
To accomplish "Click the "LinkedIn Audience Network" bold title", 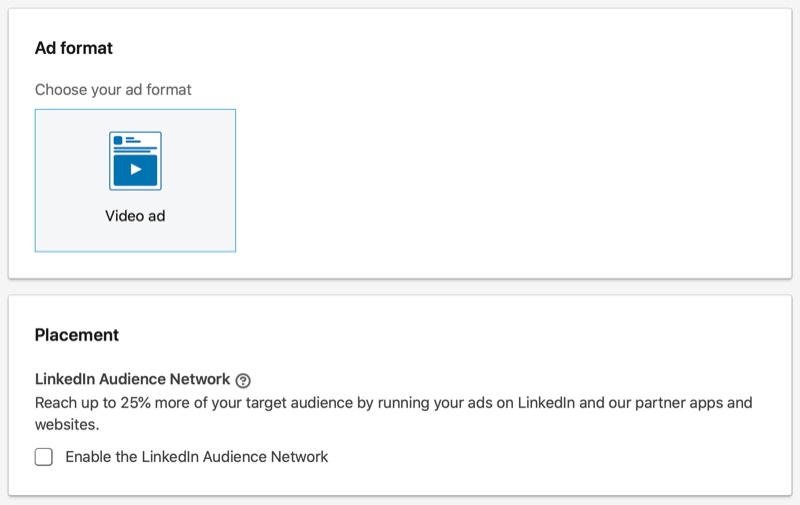I will 132,379.
